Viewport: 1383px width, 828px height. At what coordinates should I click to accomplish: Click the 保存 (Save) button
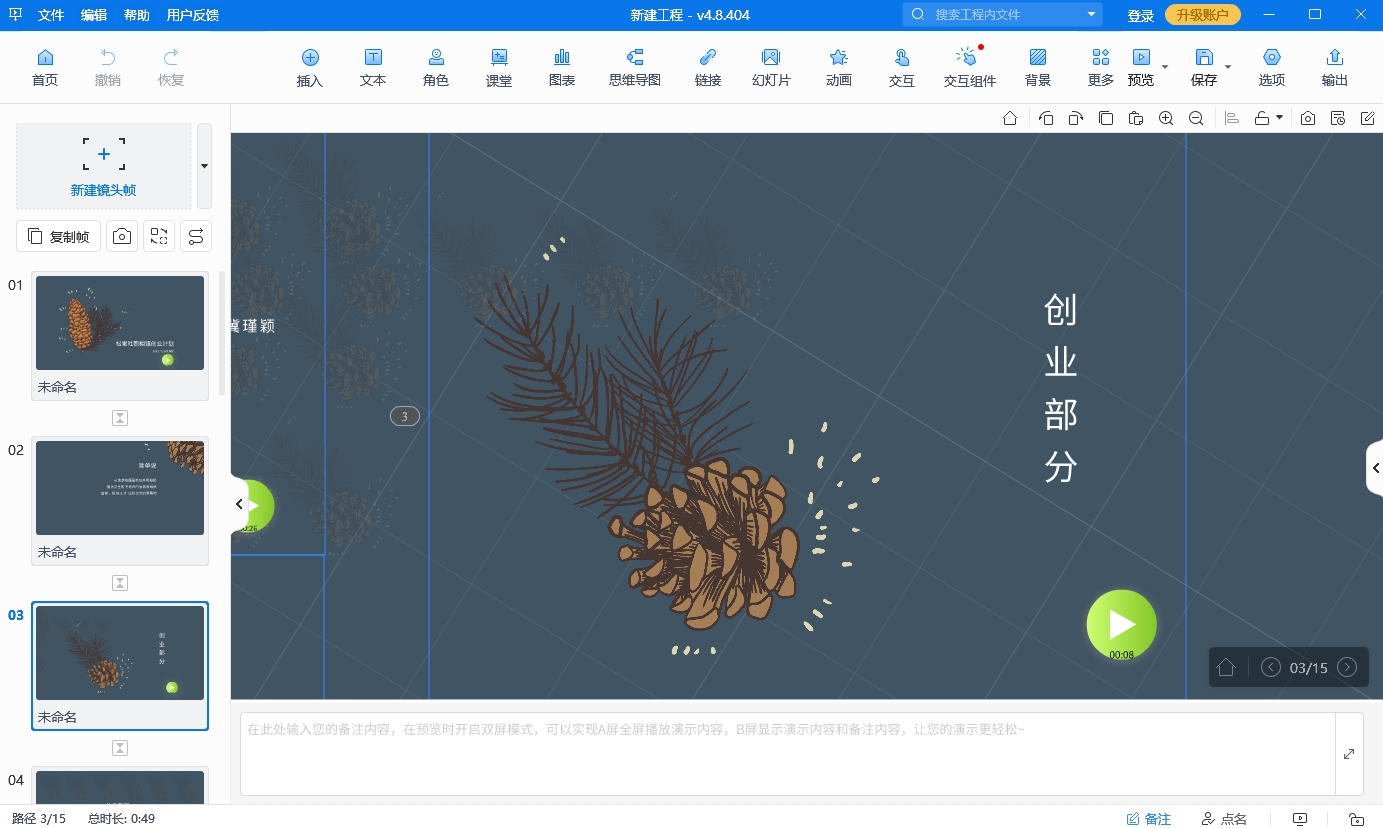[1204, 68]
